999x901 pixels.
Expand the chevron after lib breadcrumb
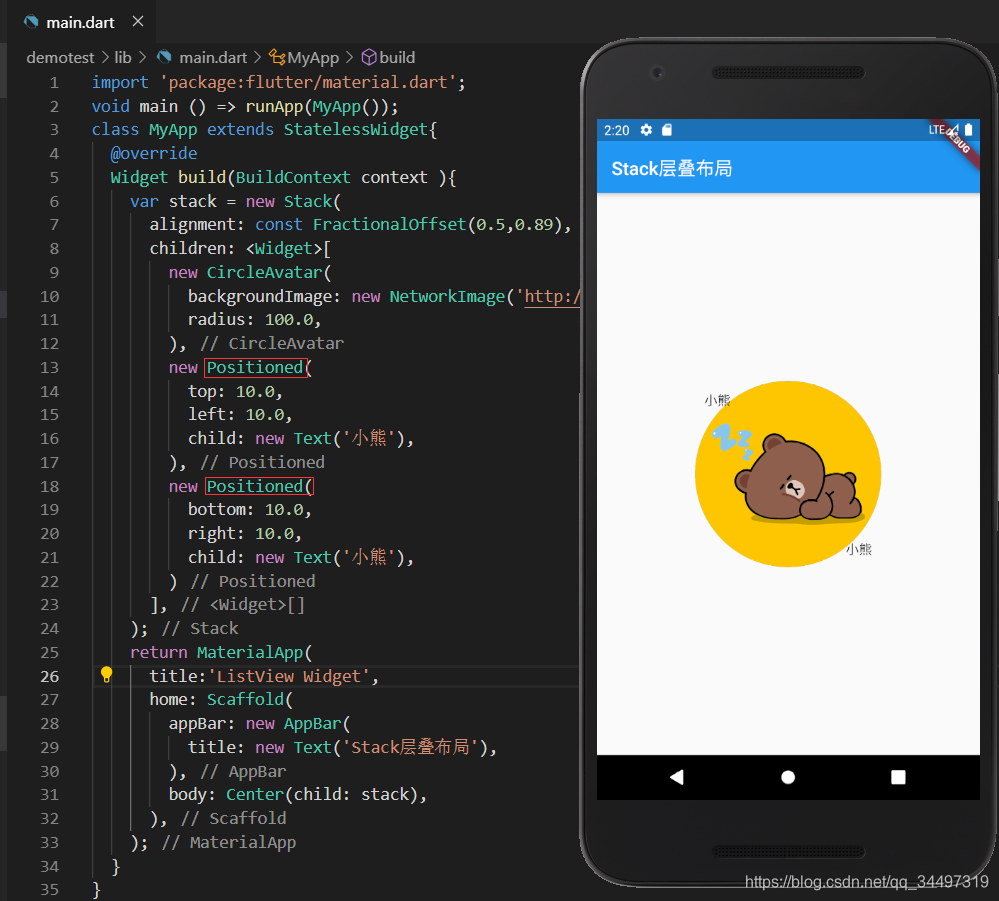(x=142, y=57)
